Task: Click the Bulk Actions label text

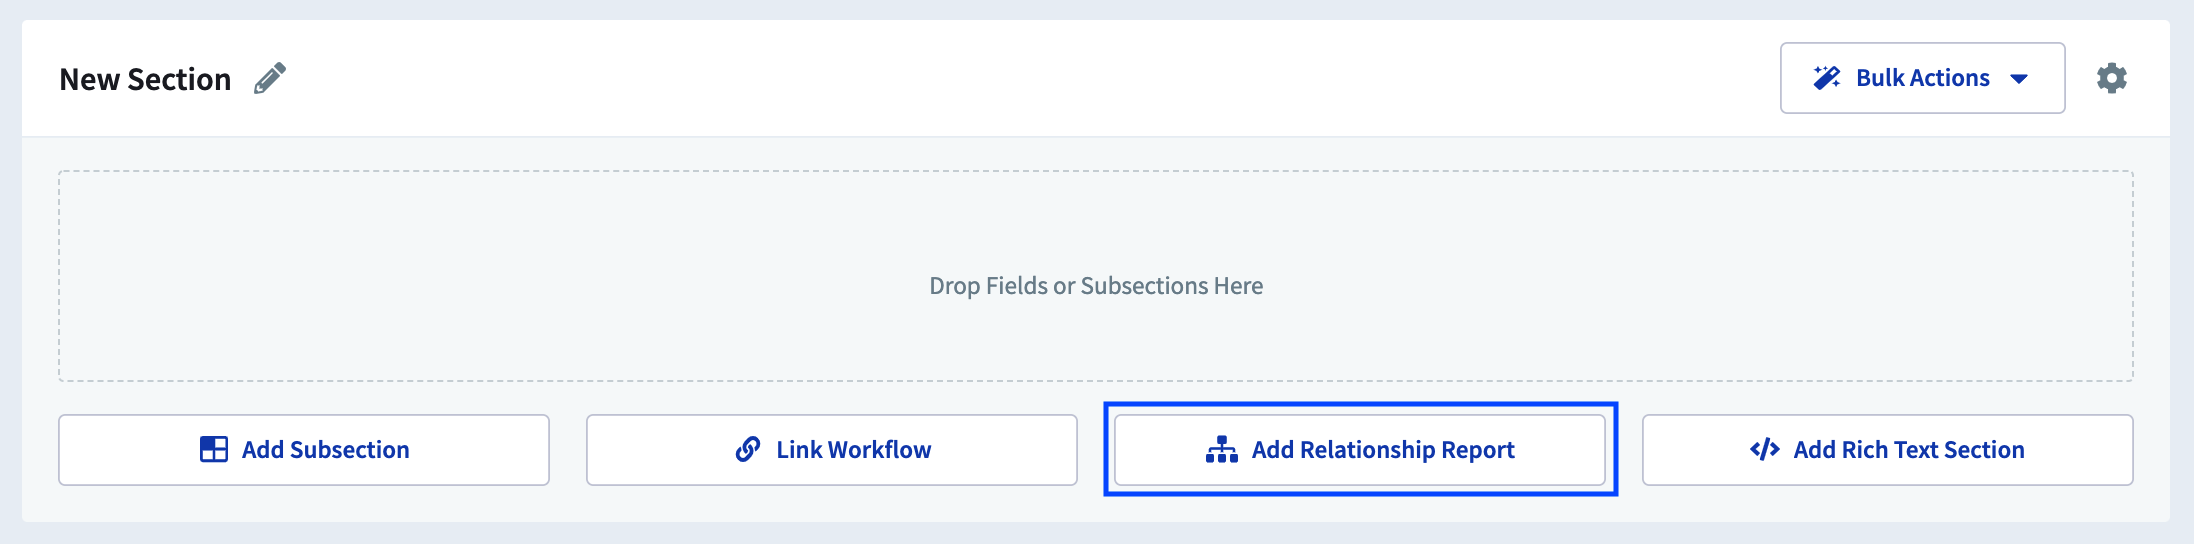Action: [1923, 78]
